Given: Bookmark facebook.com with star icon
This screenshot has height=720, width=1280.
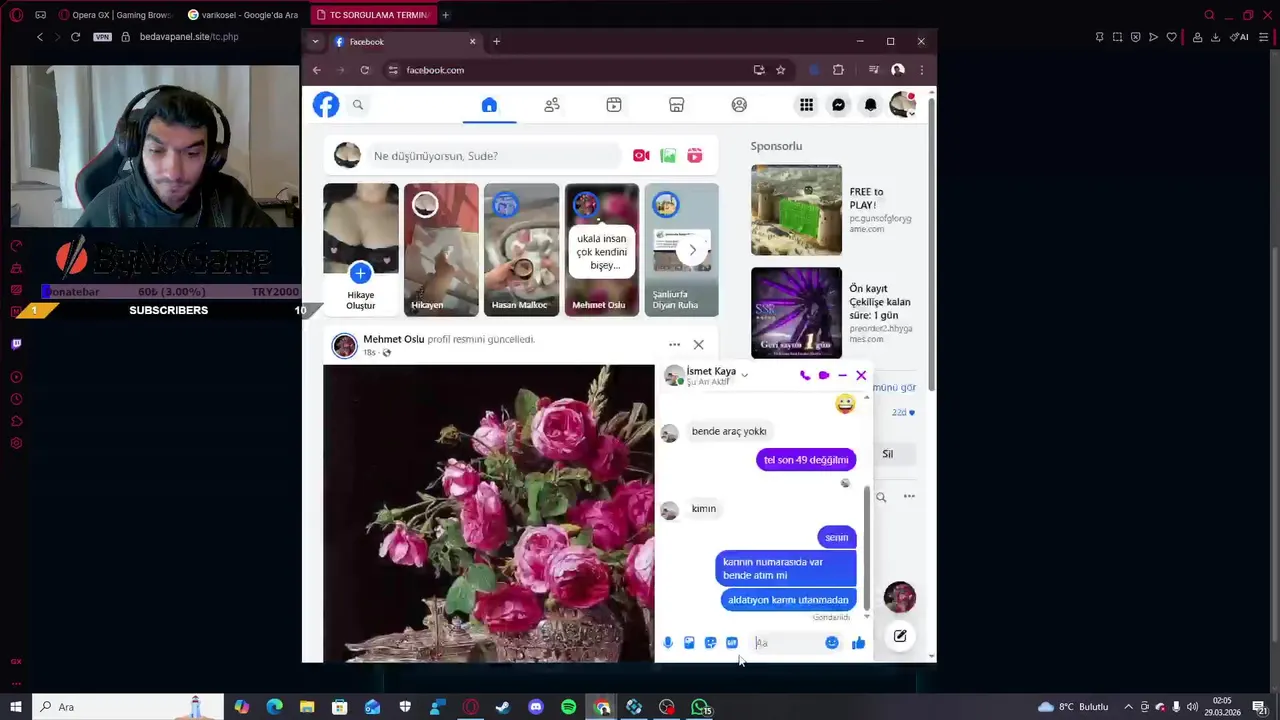Looking at the screenshot, I should (x=781, y=70).
